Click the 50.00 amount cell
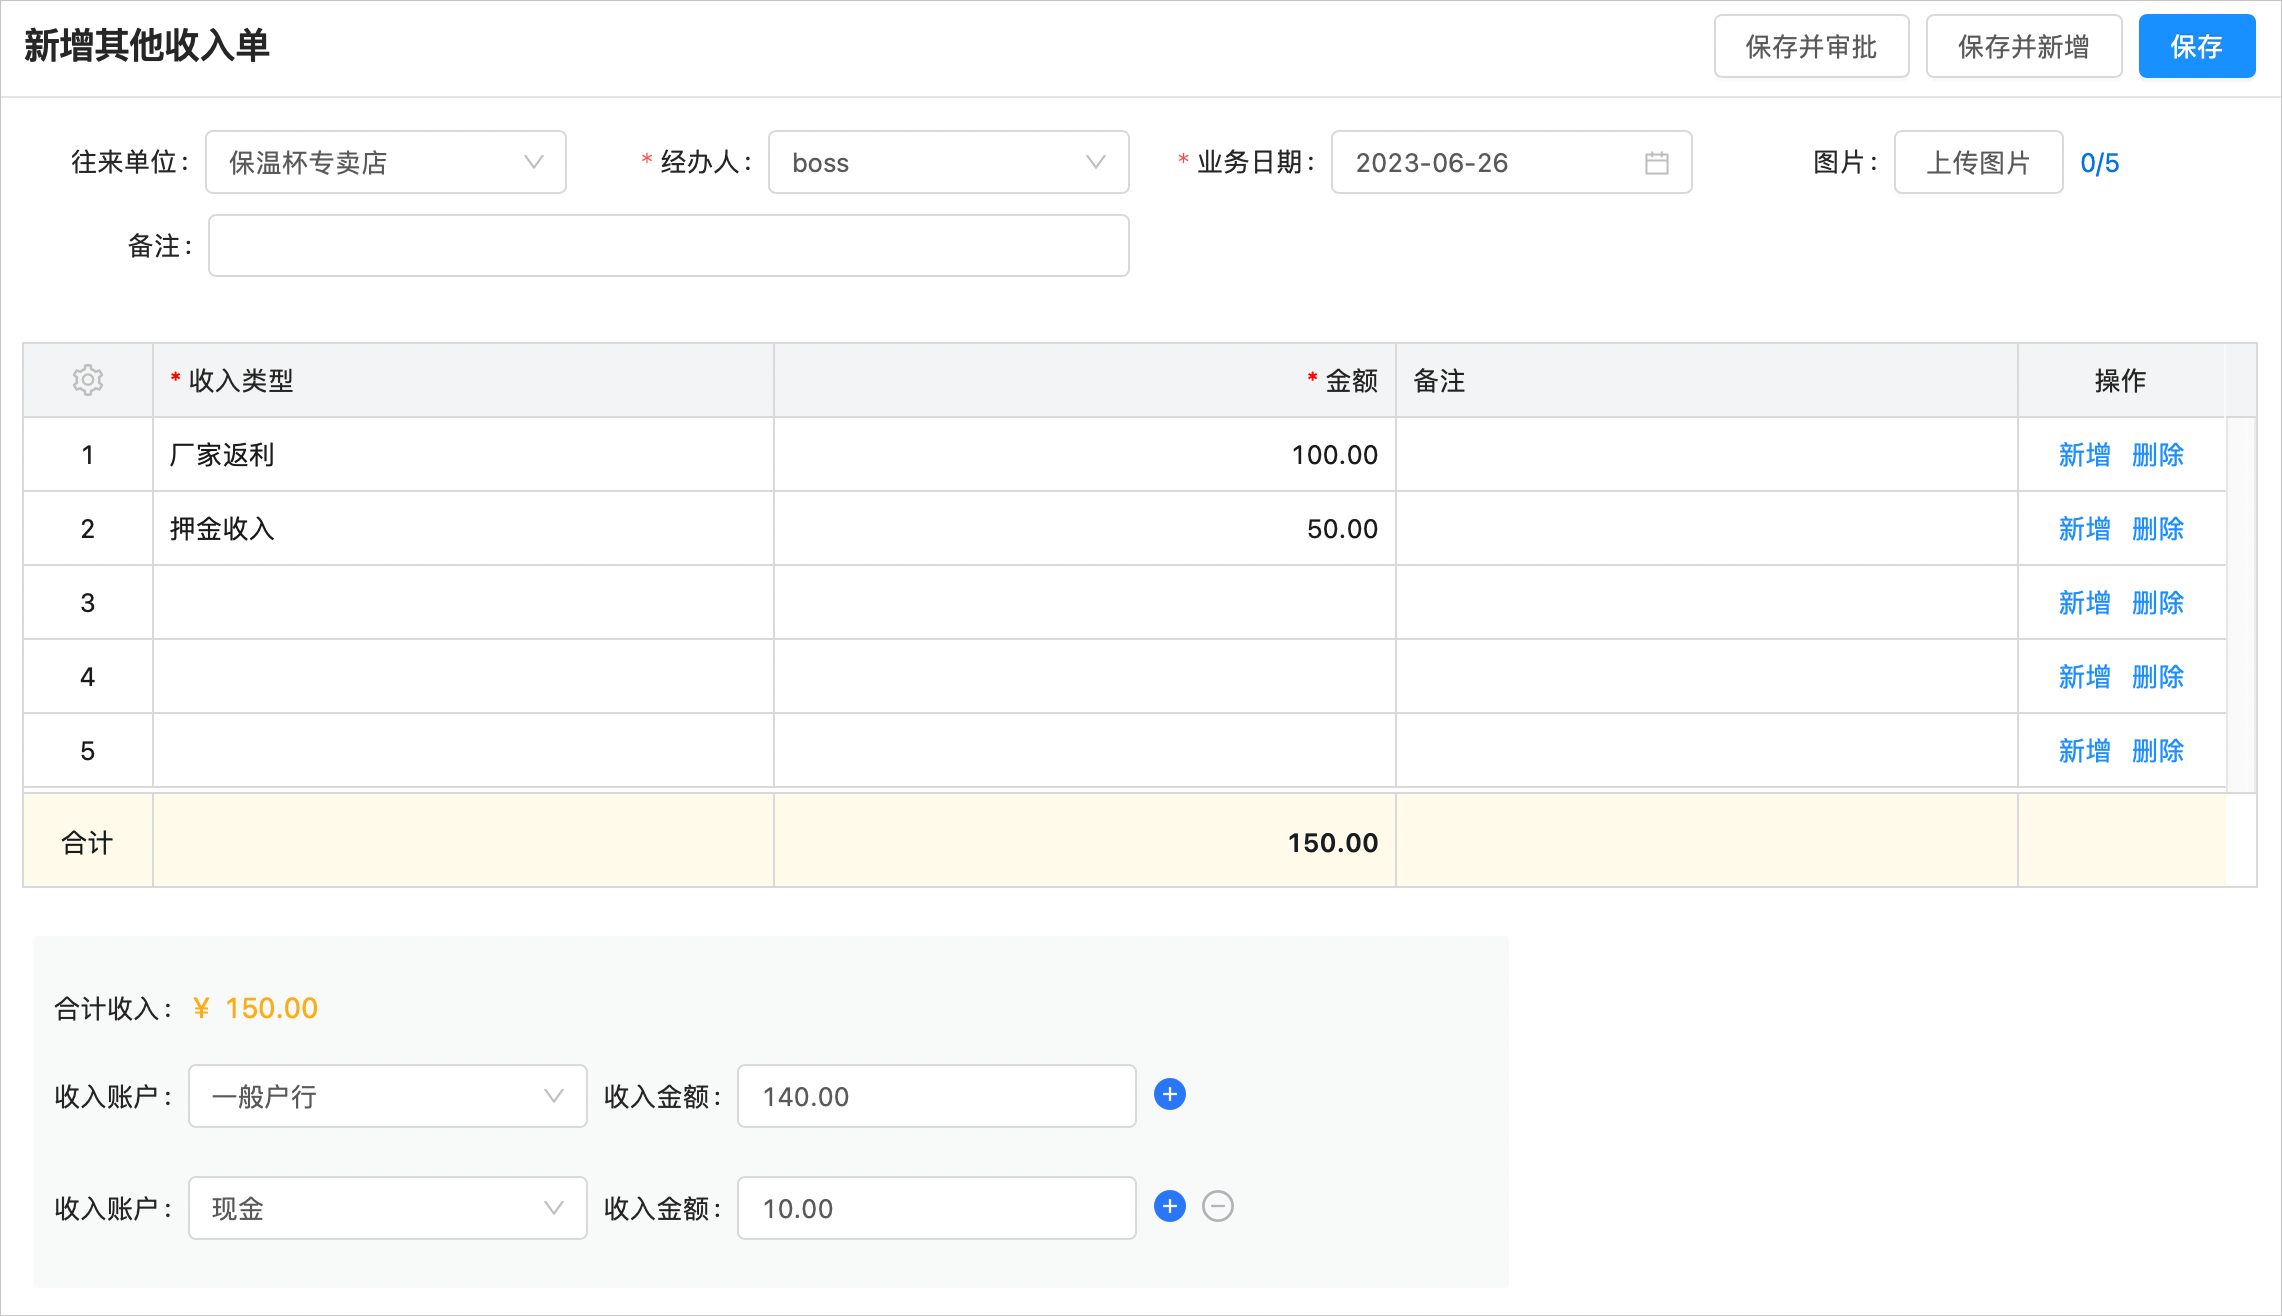2282x1316 pixels. 1085,529
